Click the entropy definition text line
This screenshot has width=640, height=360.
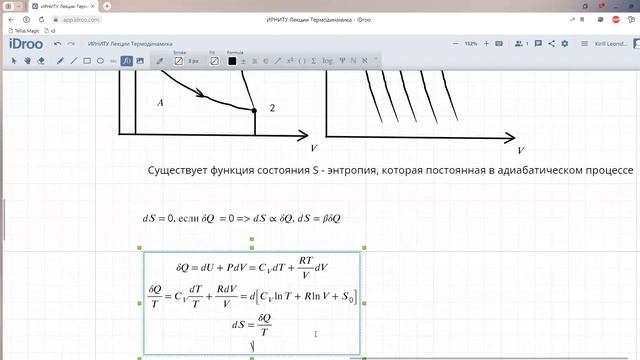coord(390,170)
